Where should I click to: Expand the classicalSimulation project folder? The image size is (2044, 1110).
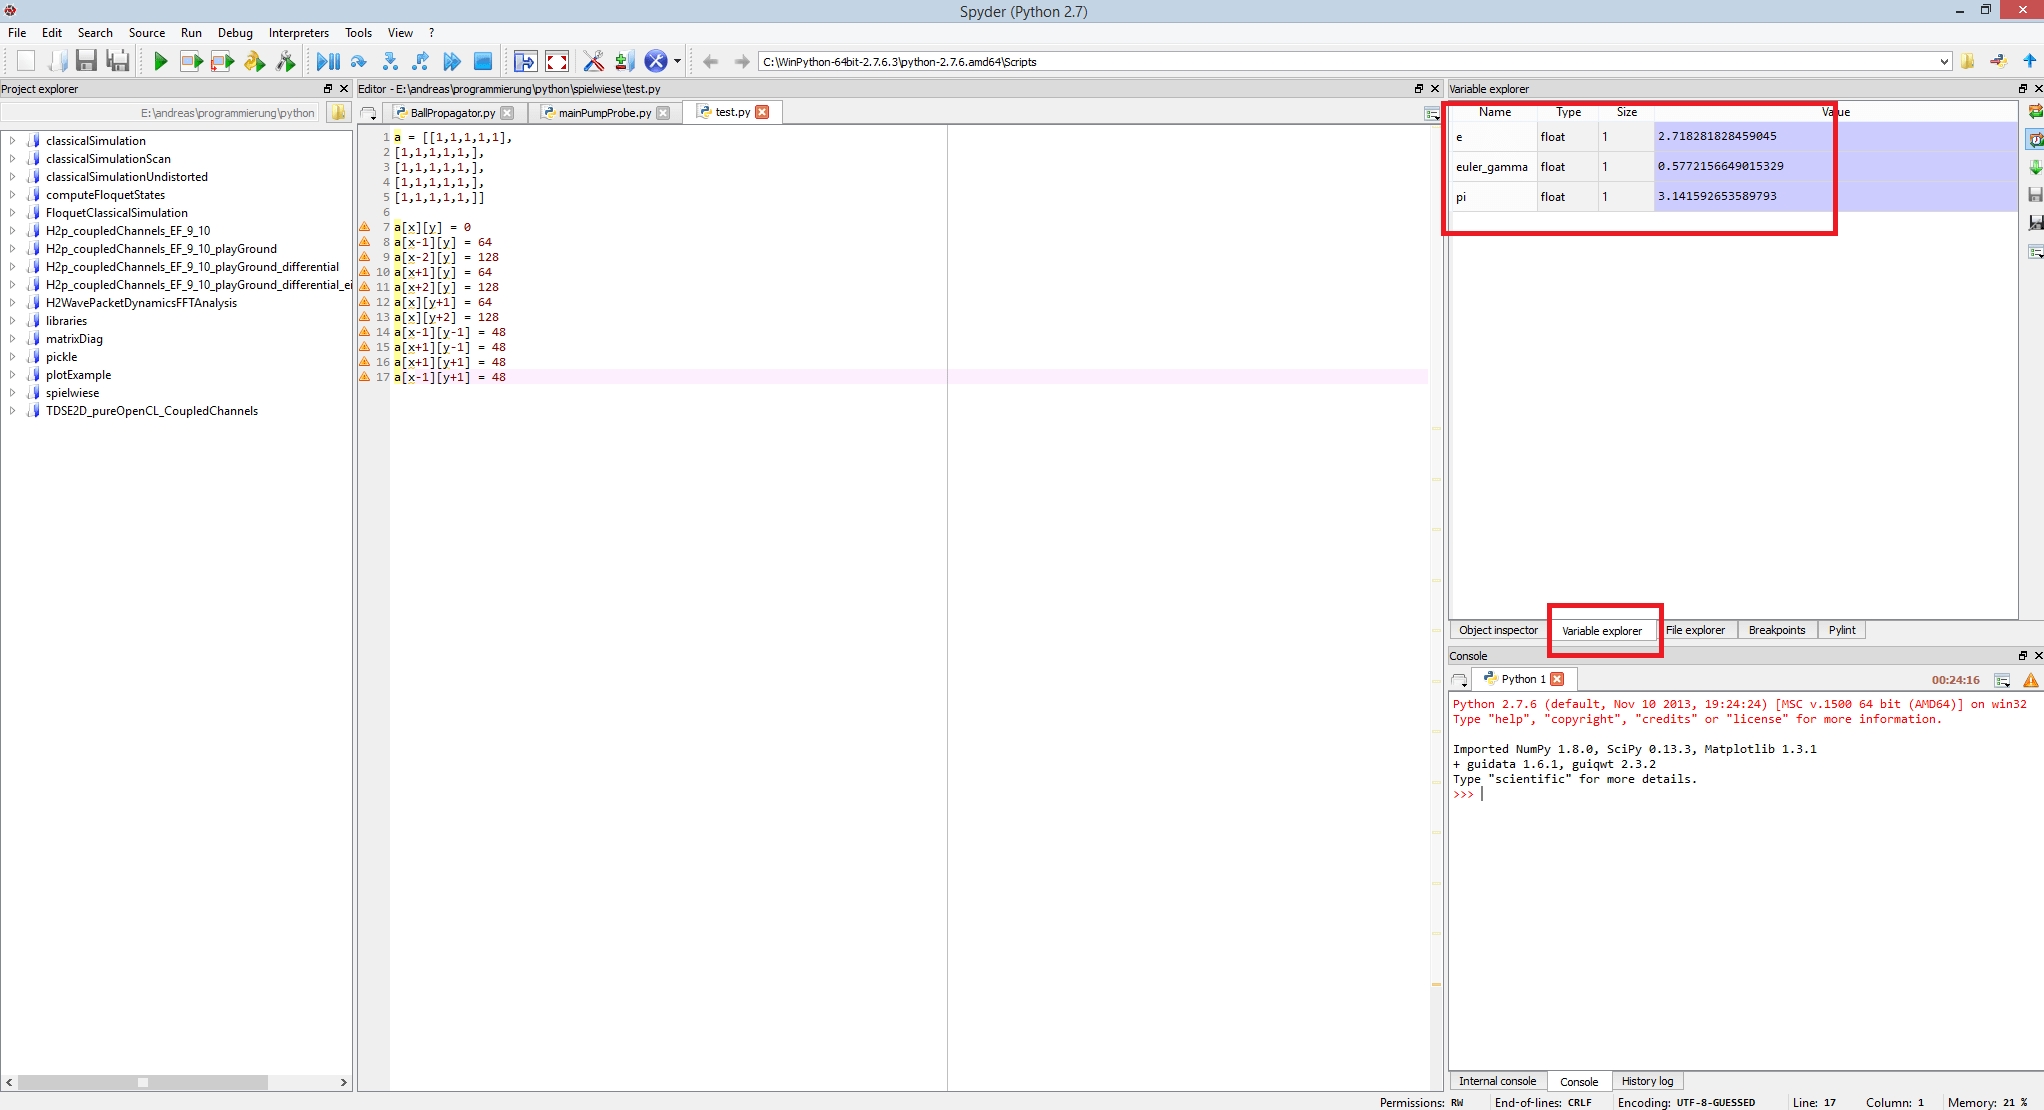click(x=12, y=141)
